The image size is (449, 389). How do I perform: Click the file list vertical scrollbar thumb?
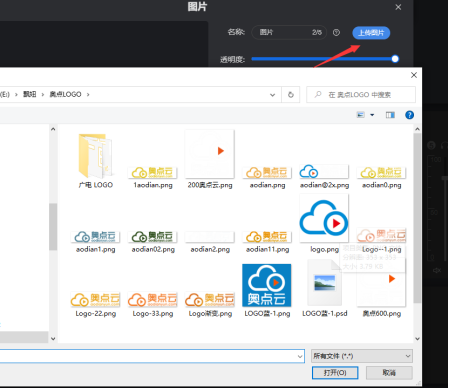point(417,218)
